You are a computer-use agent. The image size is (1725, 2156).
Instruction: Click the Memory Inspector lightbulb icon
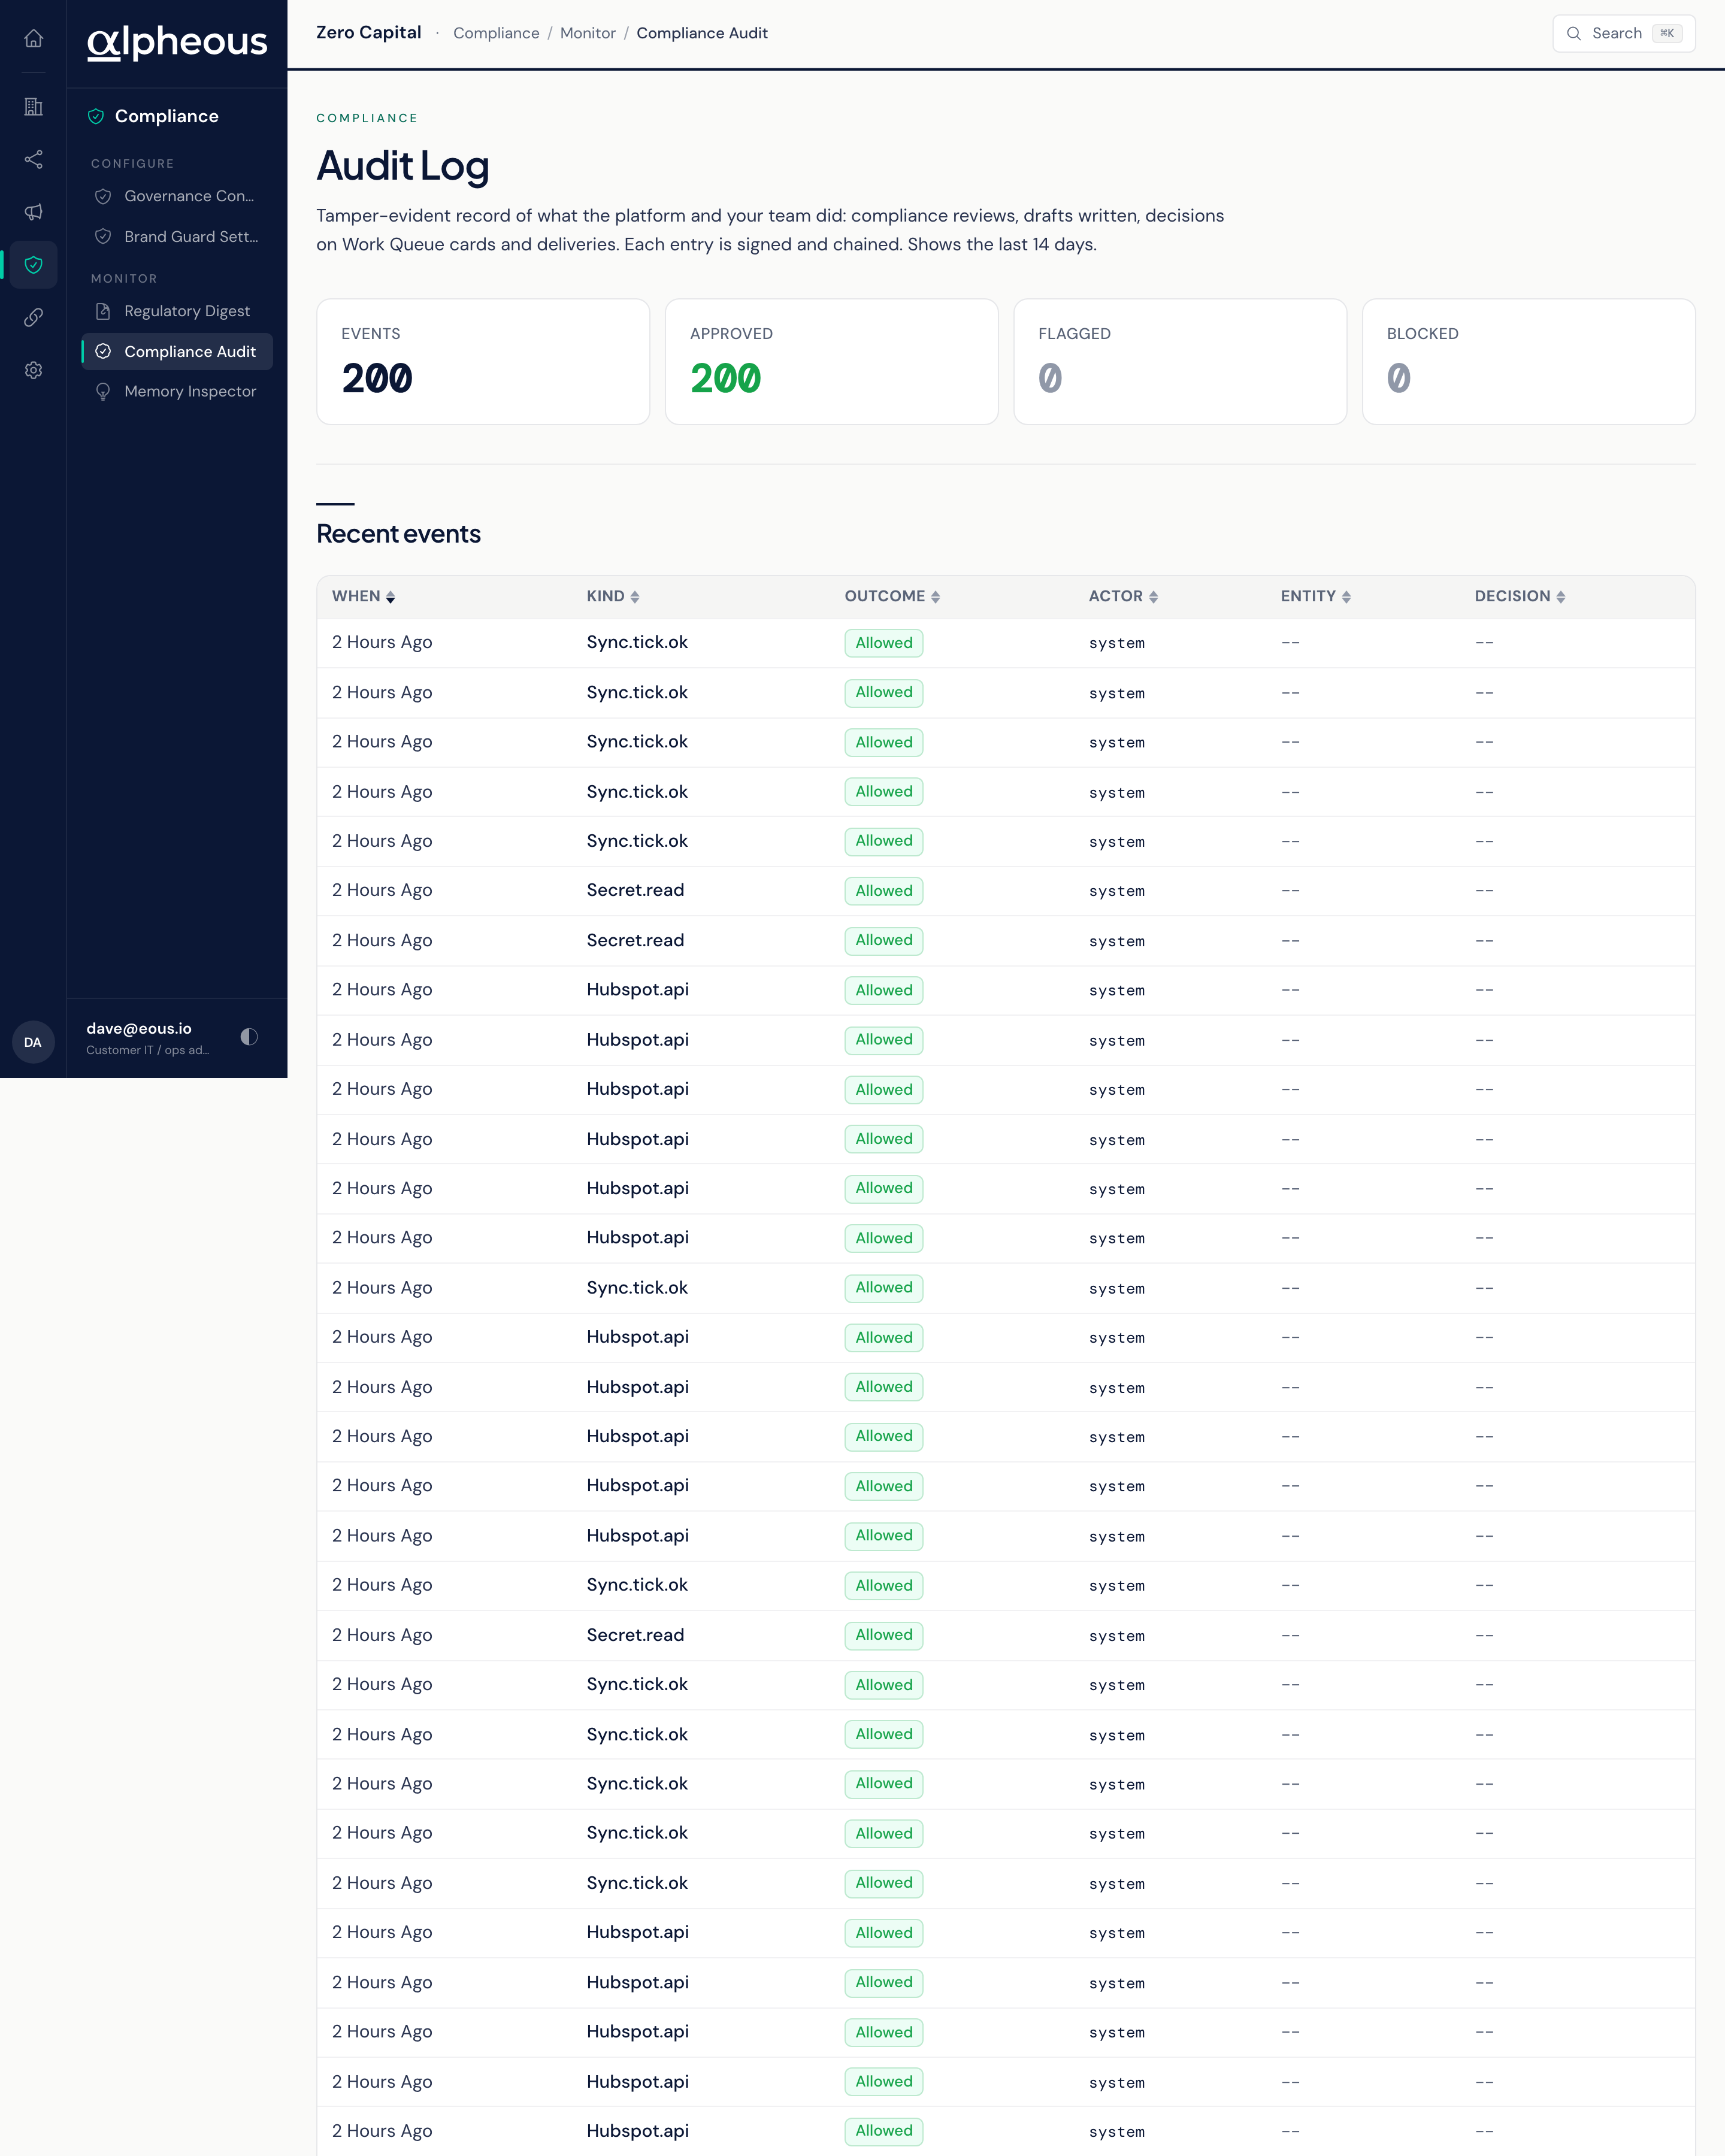[103, 391]
